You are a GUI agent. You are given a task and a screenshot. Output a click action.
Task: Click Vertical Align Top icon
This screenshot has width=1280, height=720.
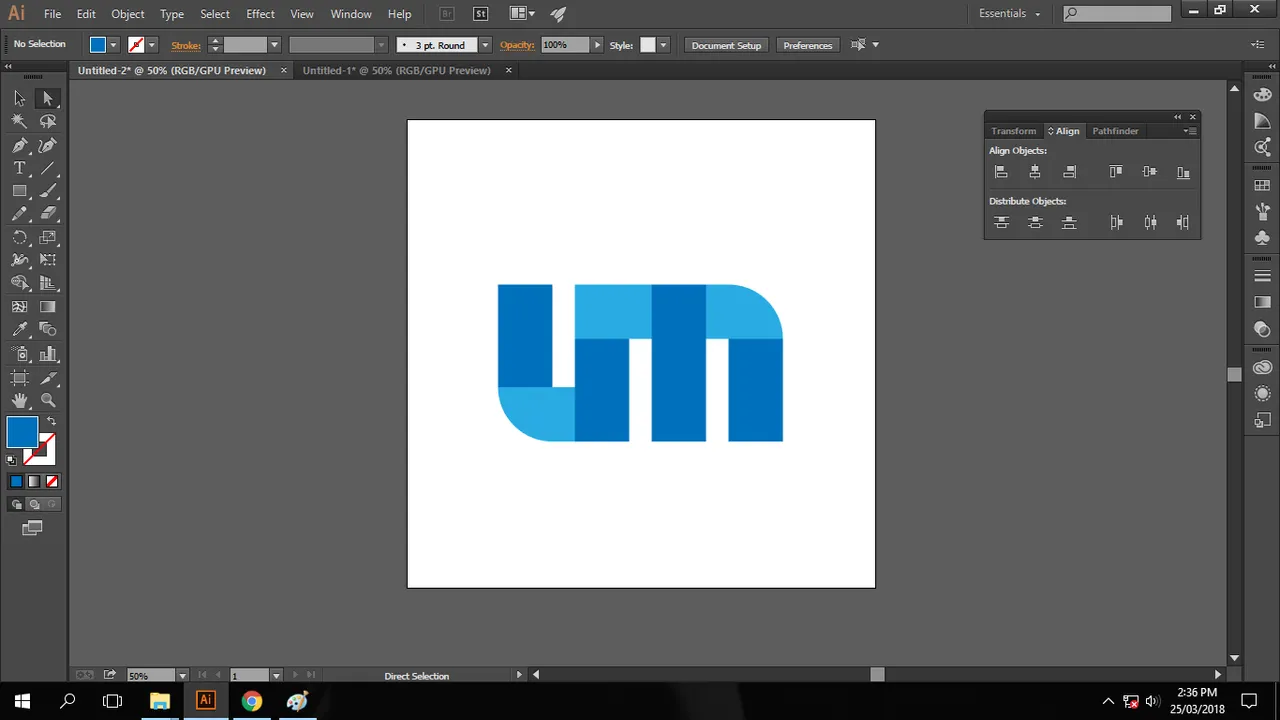pyautogui.click(x=1116, y=172)
